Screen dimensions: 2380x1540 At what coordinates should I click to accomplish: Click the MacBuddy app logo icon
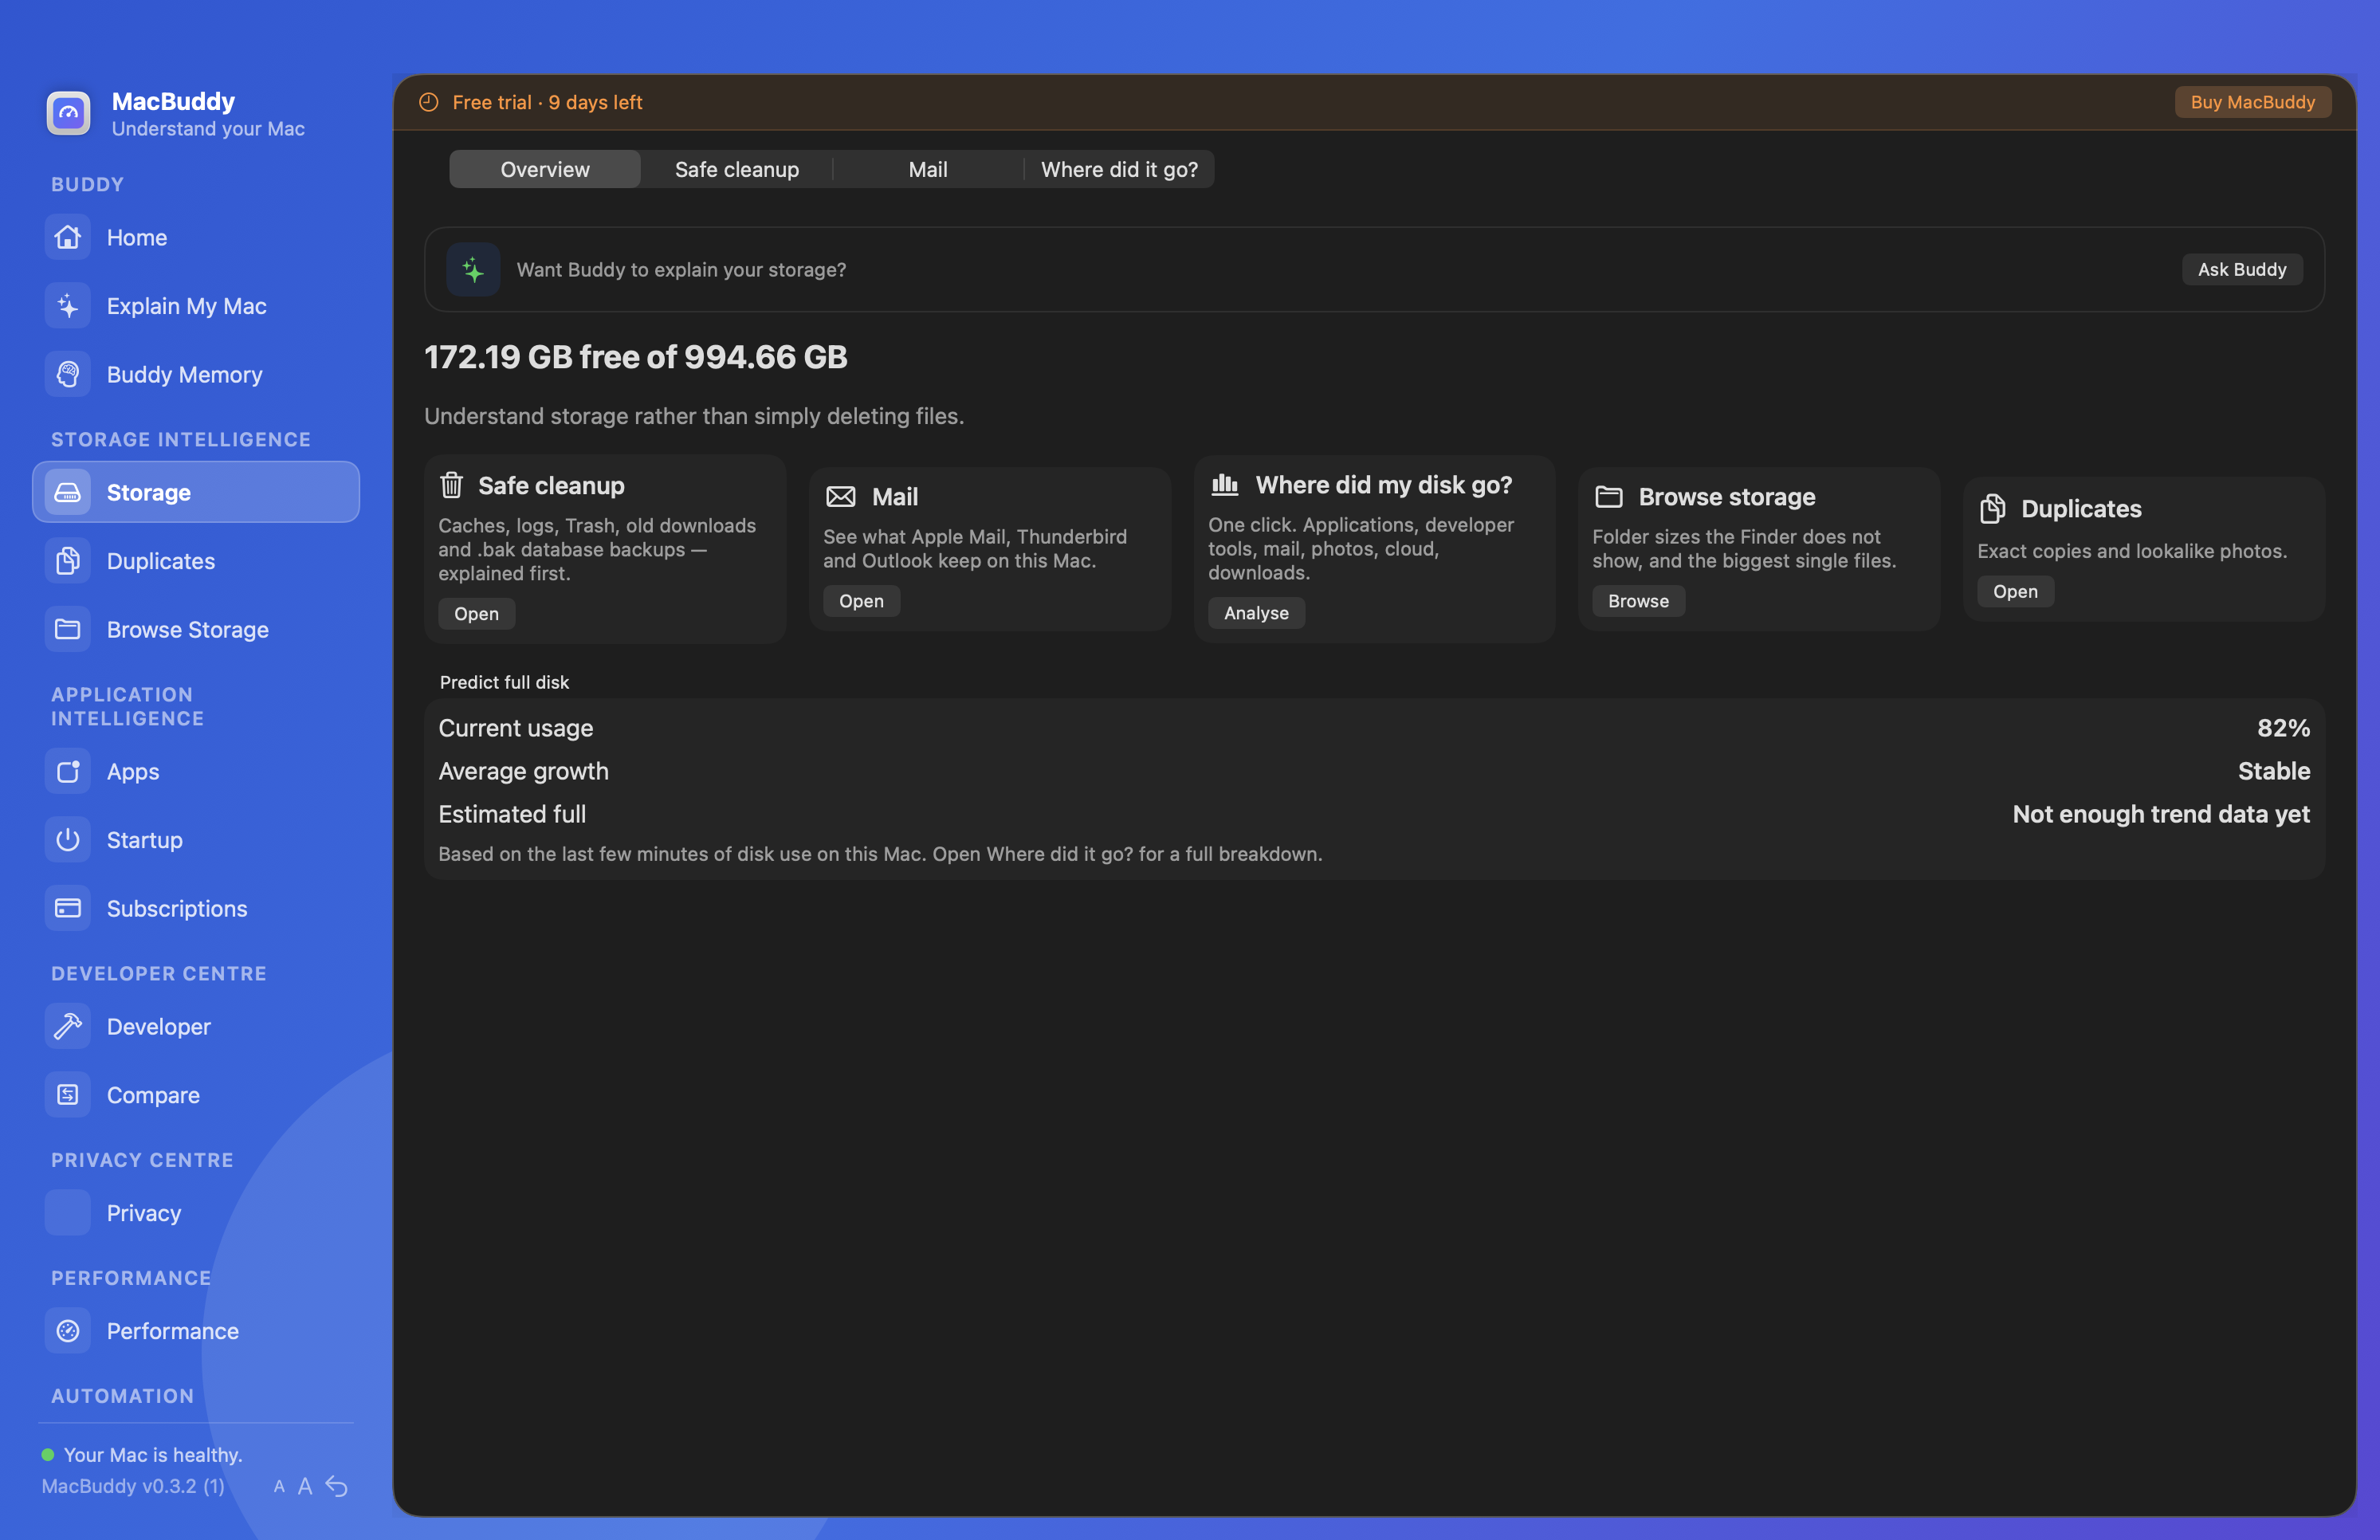68,113
